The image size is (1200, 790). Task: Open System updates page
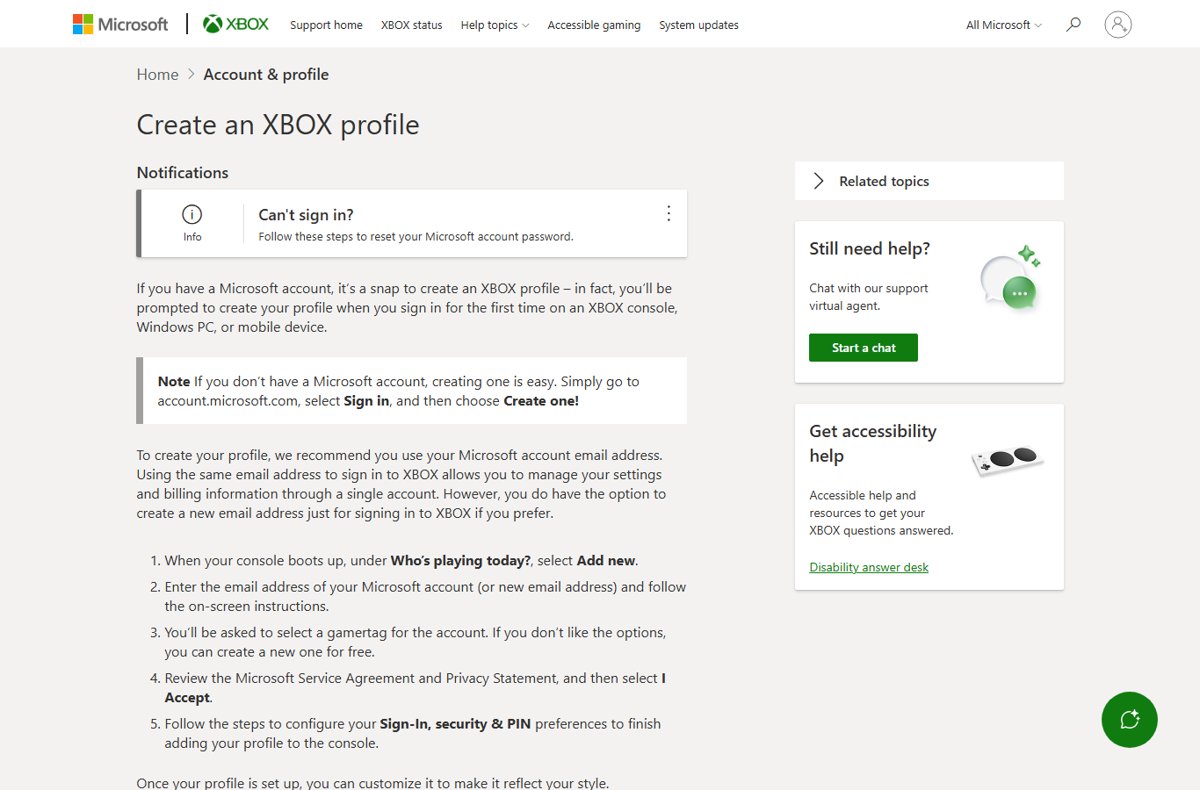tap(699, 25)
